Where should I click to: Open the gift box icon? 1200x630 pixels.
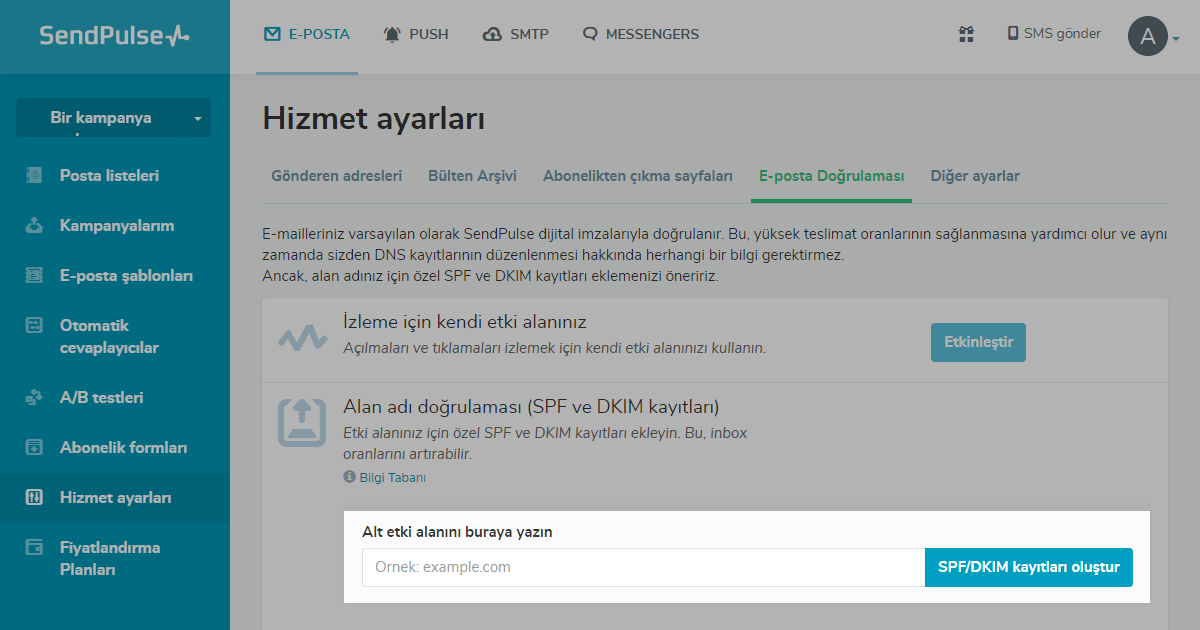pos(966,34)
